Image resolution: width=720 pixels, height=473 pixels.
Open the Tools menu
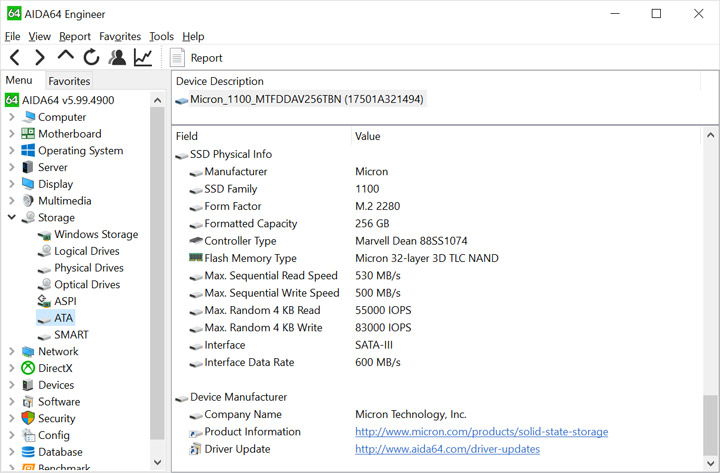click(161, 37)
